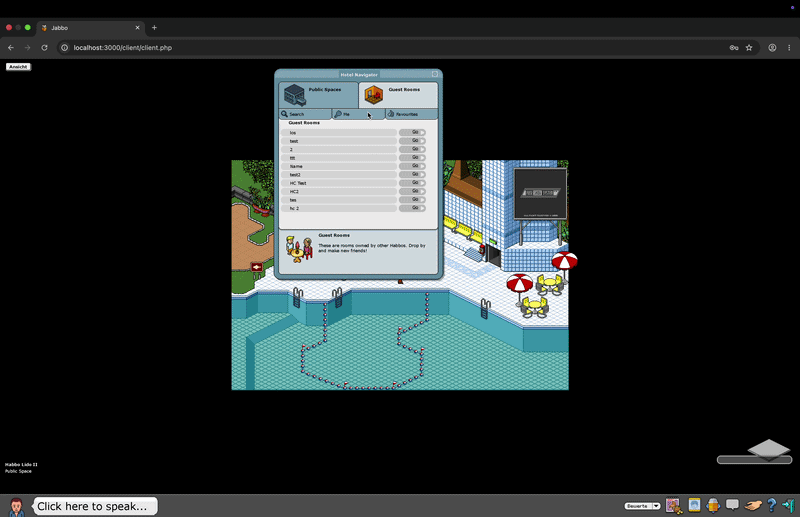Open the catalogue icon in bottom toolbar

pyautogui.click(x=674, y=506)
